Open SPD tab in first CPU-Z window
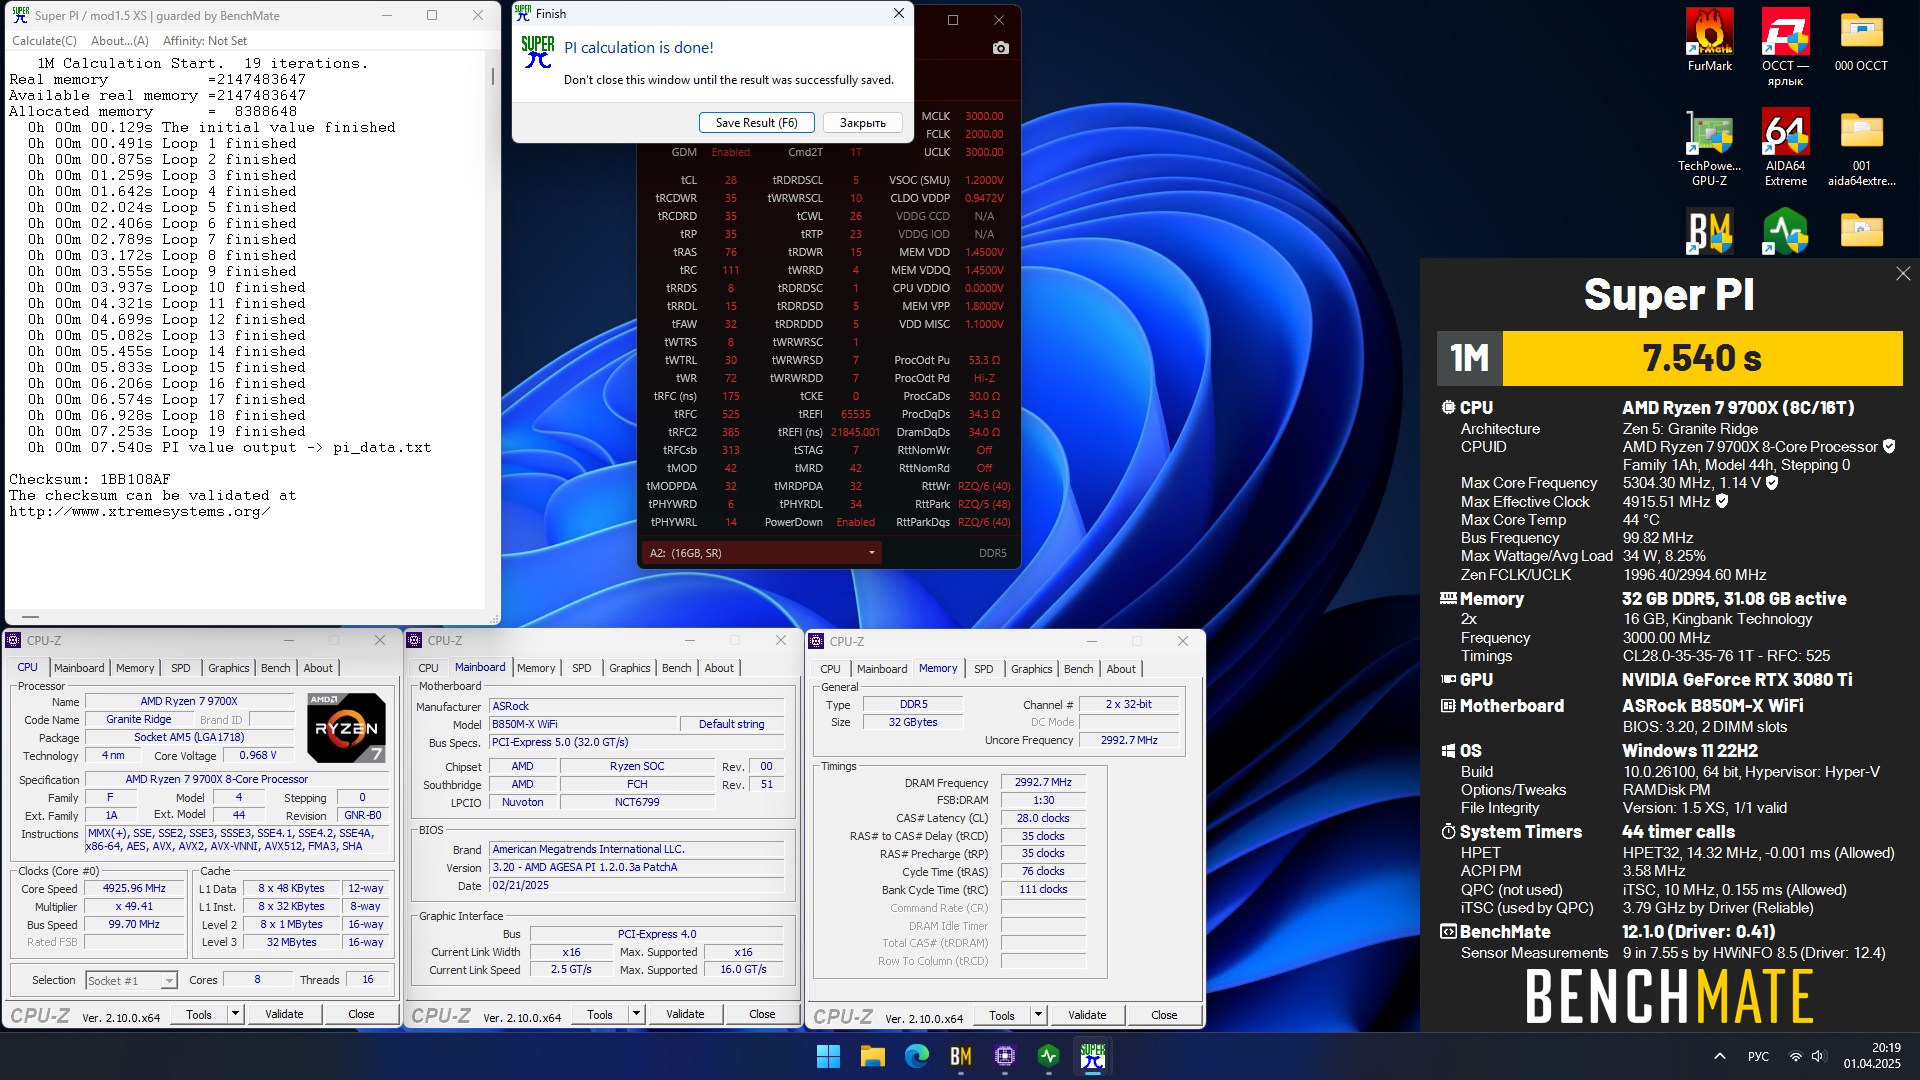This screenshot has height=1080, width=1920. pyautogui.click(x=181, y=668)
